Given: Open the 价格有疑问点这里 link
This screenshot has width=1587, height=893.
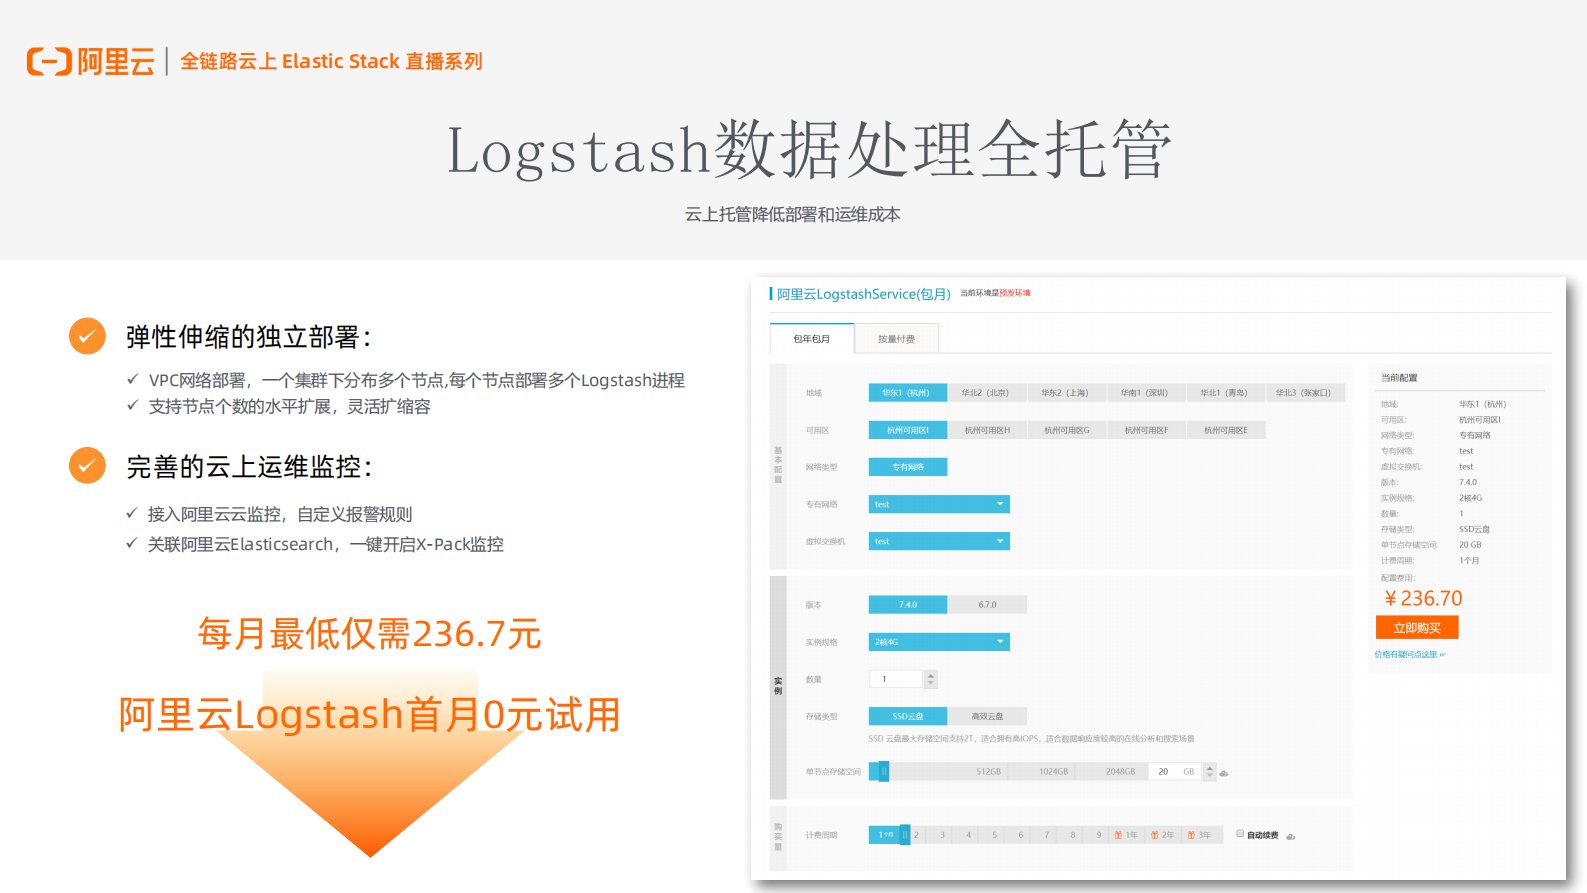Looking at the screenshot, I should click(1409, 655).
